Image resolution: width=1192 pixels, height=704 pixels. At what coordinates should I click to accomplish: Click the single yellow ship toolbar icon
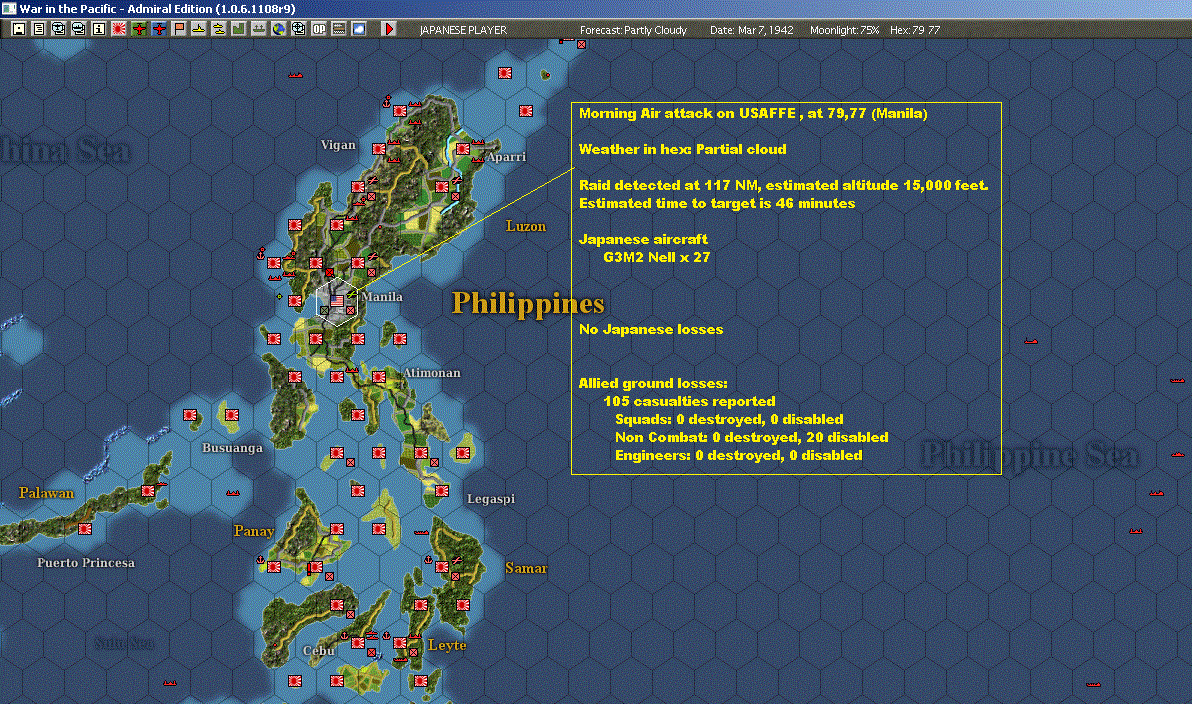click(x=198, y=29)
